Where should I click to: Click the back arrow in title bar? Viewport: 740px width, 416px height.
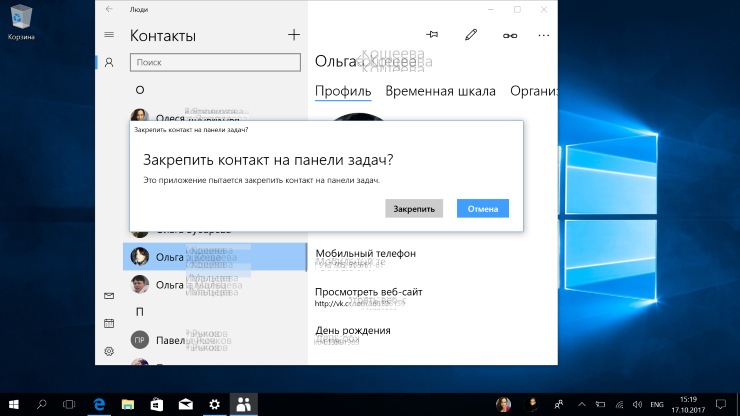click(x=109, y=9)
